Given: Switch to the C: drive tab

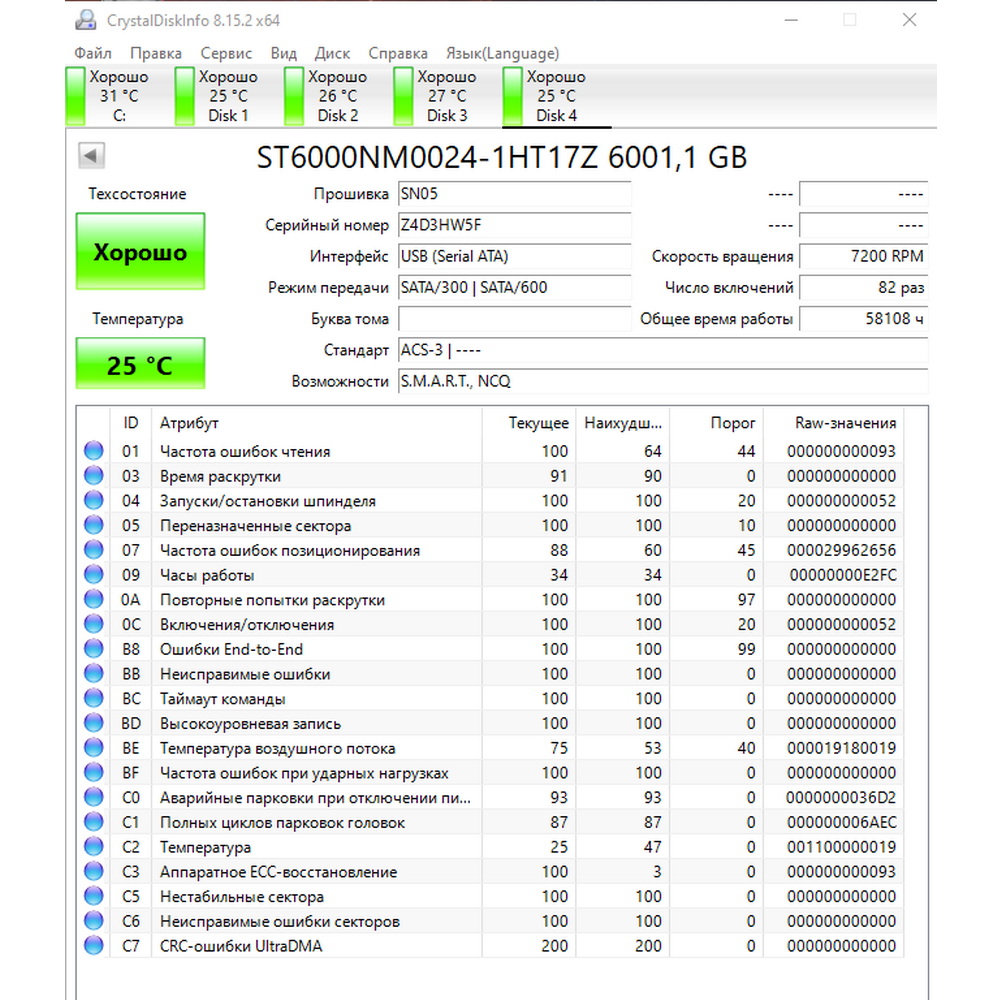Looking at the screenshot, I should click(x=119, y=96).
